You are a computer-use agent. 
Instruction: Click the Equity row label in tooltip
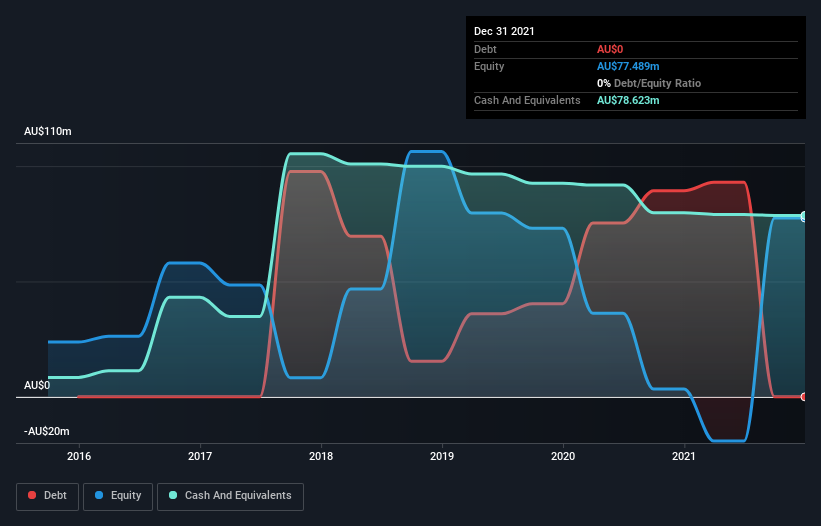tap(489, 66)
